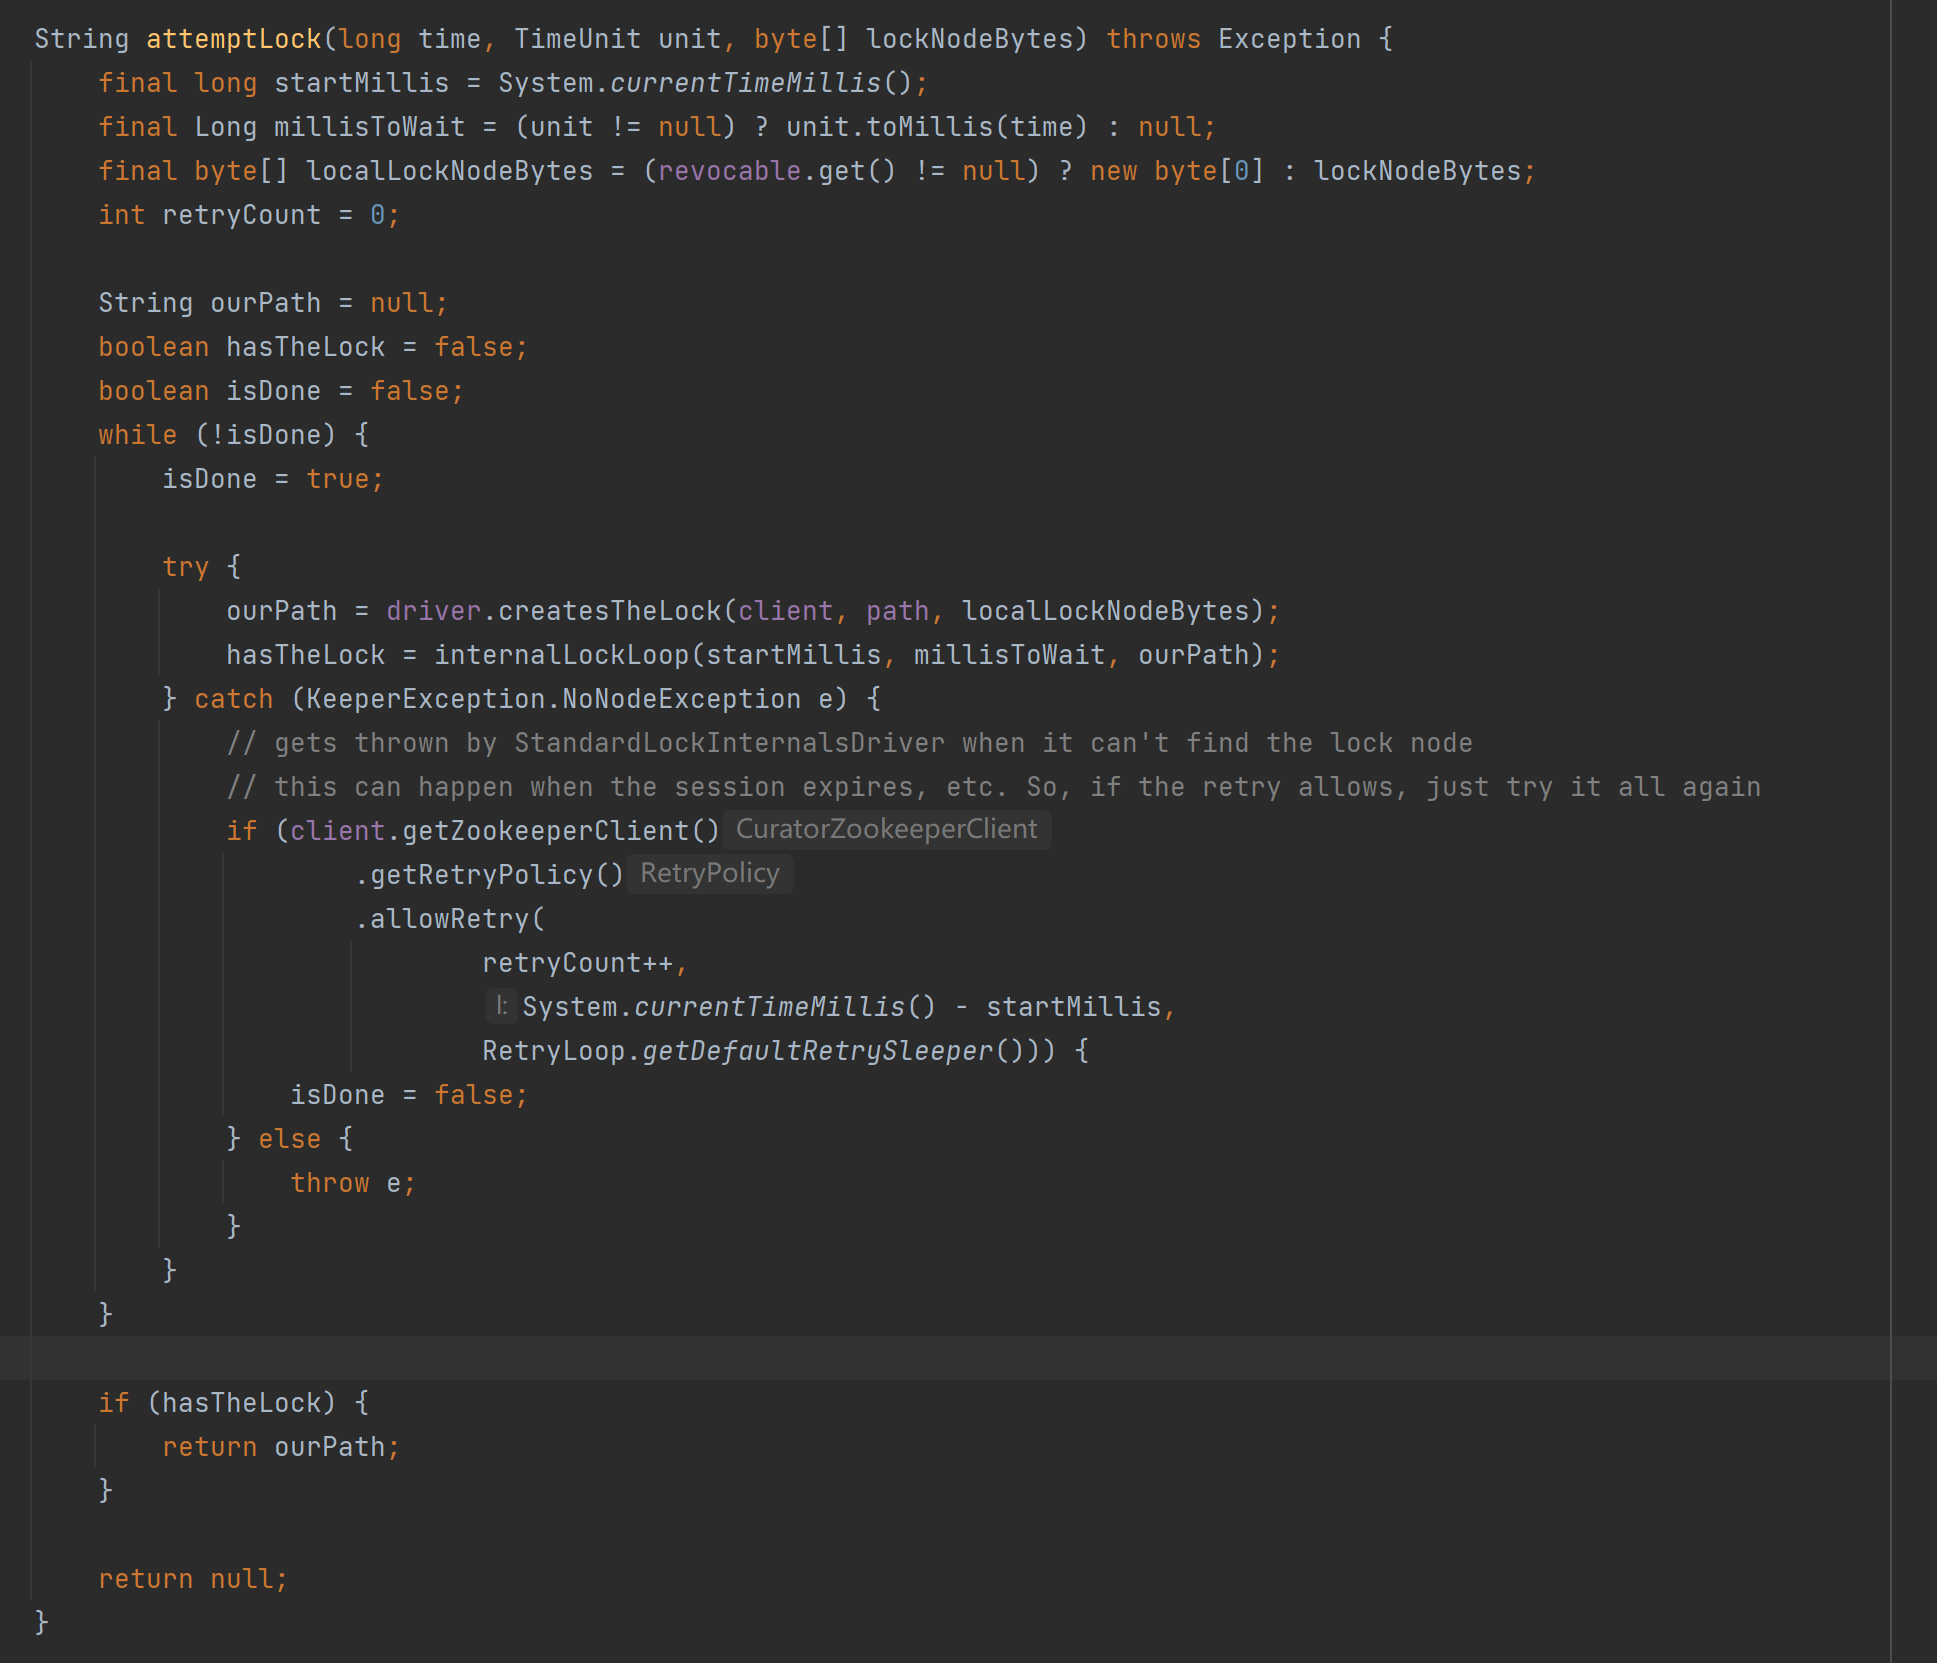This screenshot has width=1937, height=1663.
Task: Click the isDone = true statement
Action: pos(273,479)
